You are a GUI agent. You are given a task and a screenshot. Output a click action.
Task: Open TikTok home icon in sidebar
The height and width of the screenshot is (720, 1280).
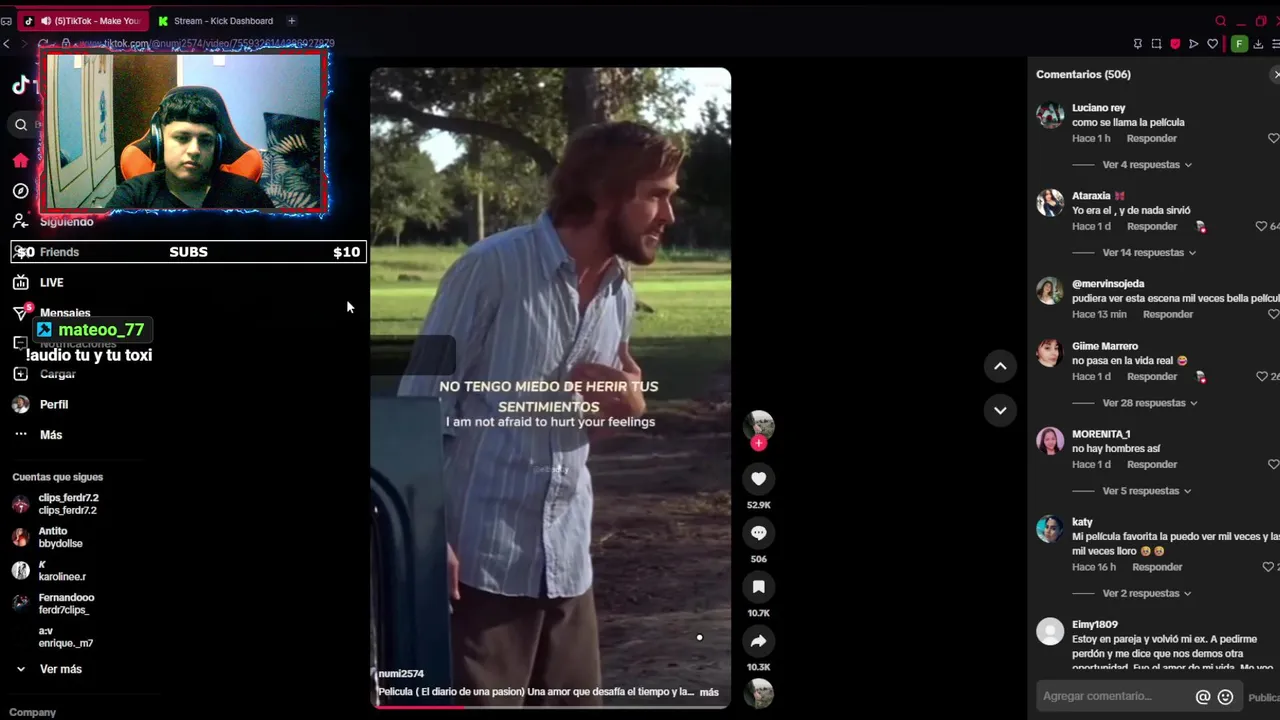click(x=20, y=160)
